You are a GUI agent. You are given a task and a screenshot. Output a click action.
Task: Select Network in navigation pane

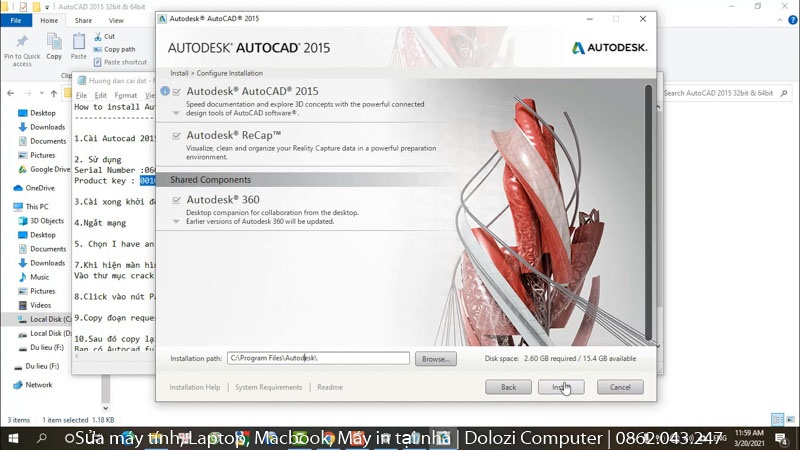pyautogui.click(x=33, y=385)
